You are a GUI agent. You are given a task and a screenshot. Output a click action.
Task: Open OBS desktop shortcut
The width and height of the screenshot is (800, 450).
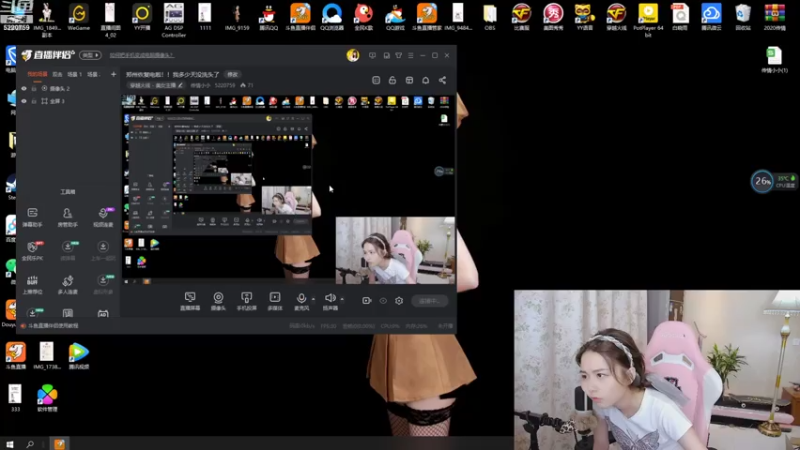coord(490,17)
